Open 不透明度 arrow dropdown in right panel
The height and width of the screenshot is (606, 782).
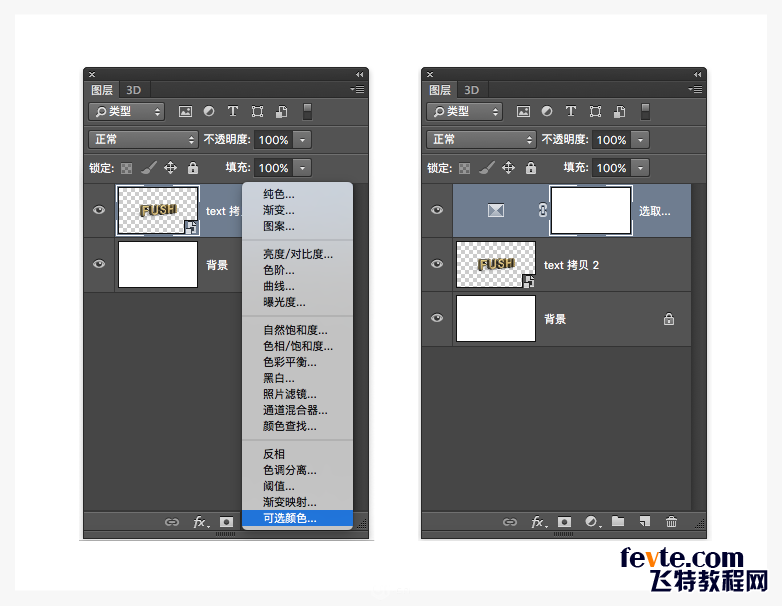tap(640, 140)
